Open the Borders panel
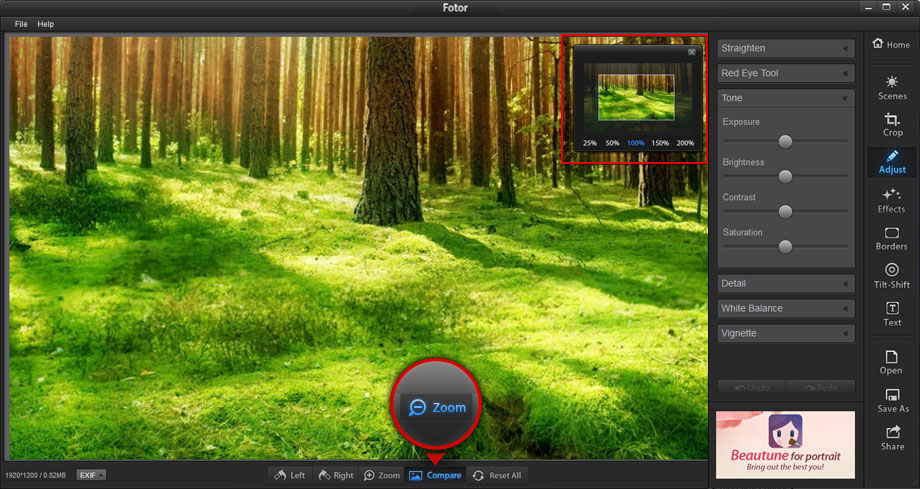Screen dimensions: 920x489 click(891, 238)
